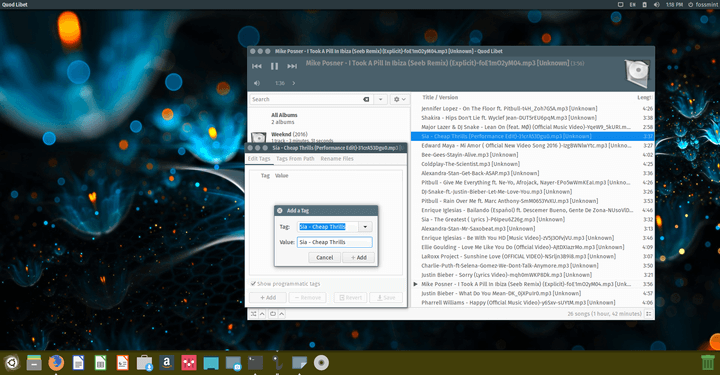The width and height of the screenshot is (720, 375).
Task: Switch to the Tags From Path tab
Action: pyautogui.click(x=295, y=159)
